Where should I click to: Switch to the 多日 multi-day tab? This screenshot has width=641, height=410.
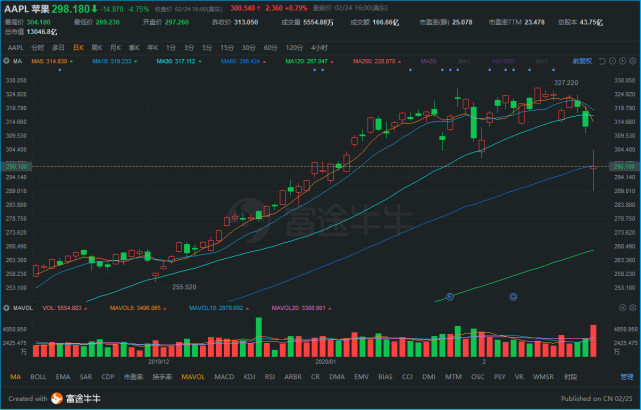point(58,48)
